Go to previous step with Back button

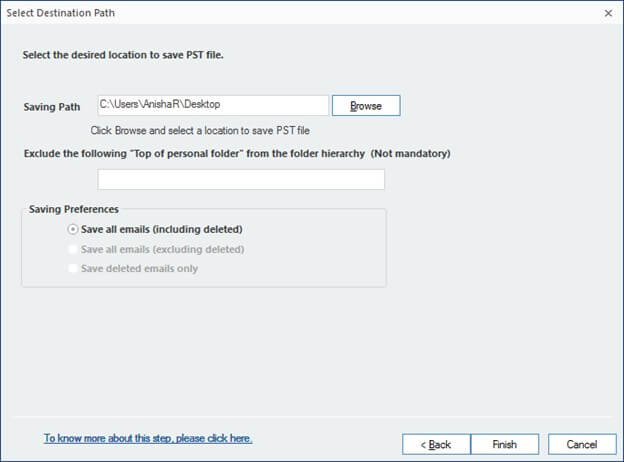pos(436,444)
